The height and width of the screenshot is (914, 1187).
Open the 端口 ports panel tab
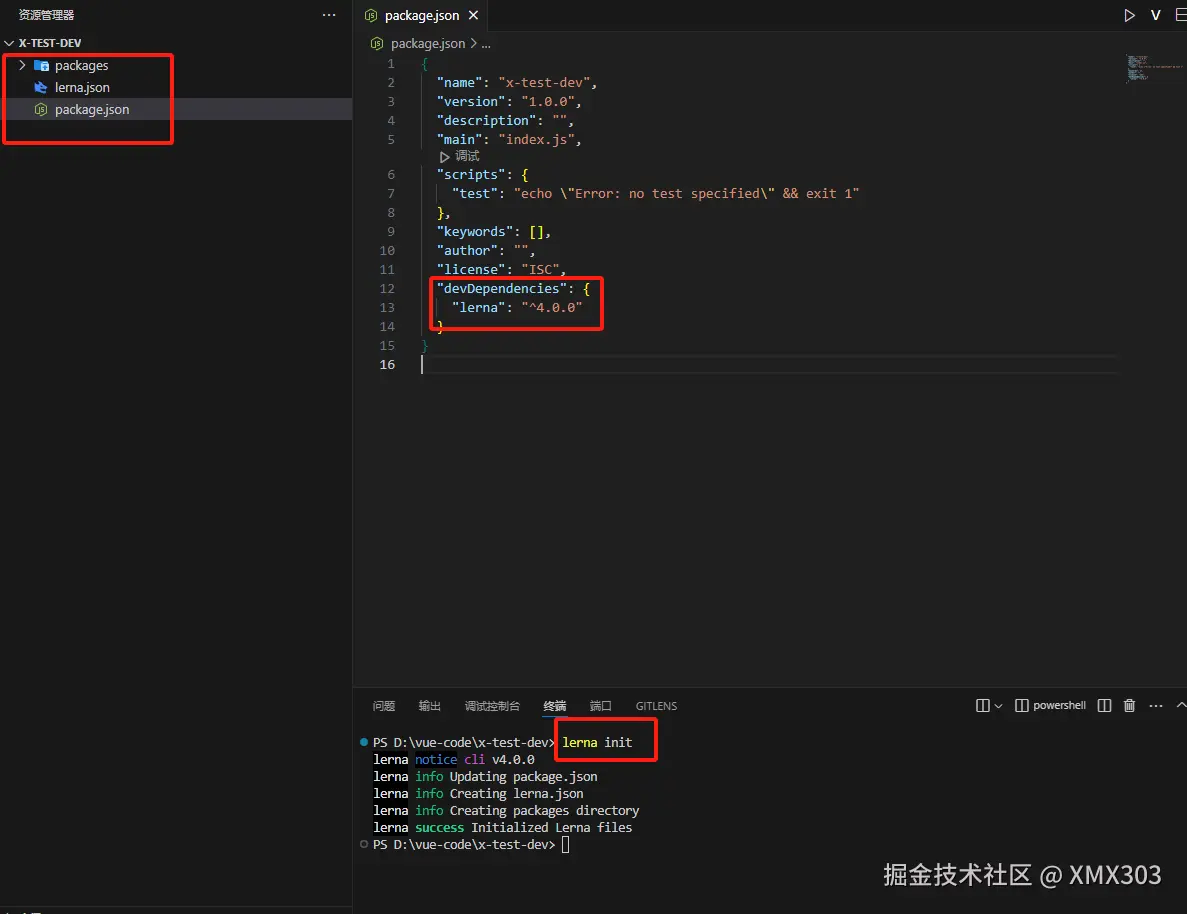tap(600, 706)
